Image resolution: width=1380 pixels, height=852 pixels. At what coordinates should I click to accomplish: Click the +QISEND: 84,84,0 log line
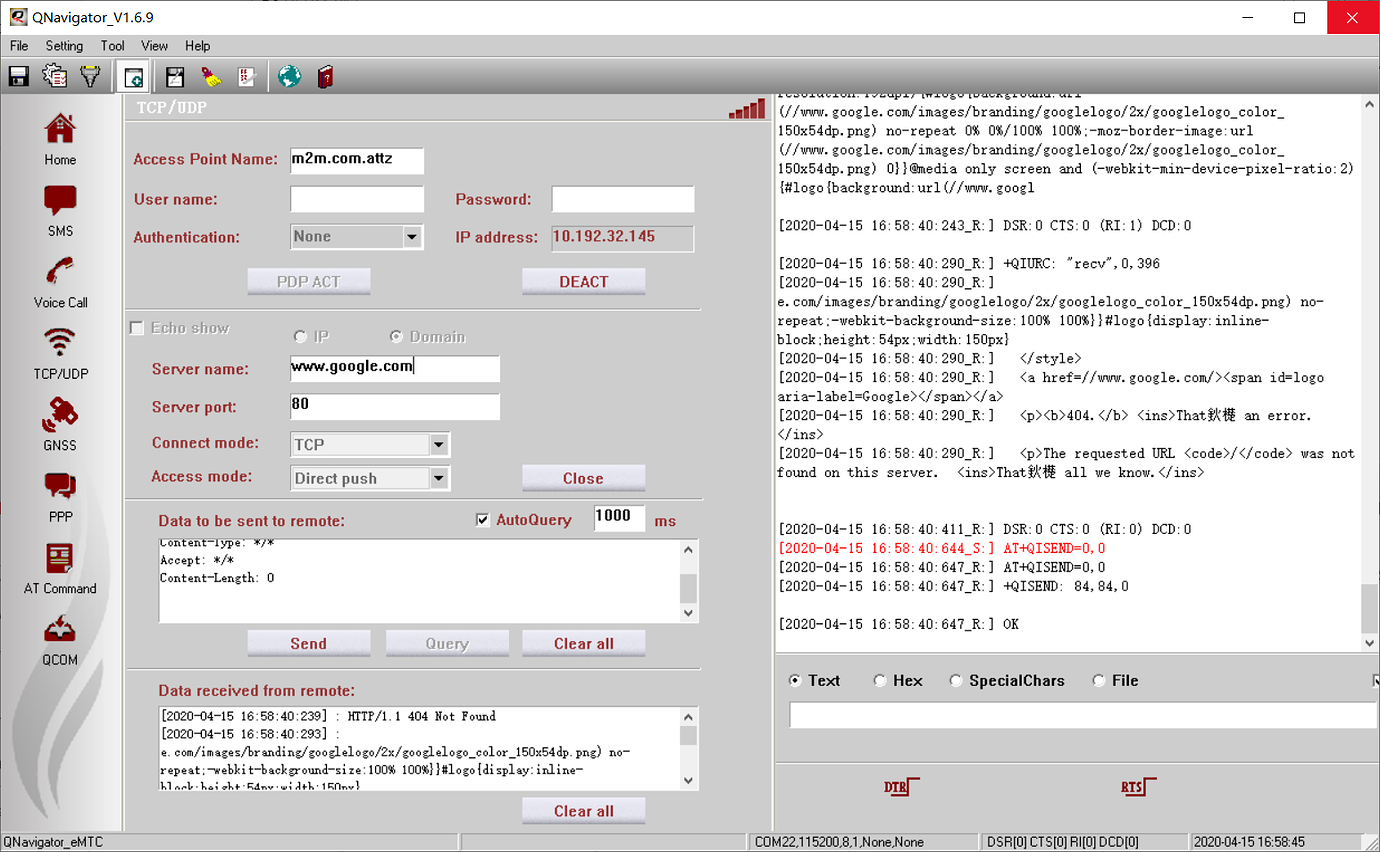point(953,586)
